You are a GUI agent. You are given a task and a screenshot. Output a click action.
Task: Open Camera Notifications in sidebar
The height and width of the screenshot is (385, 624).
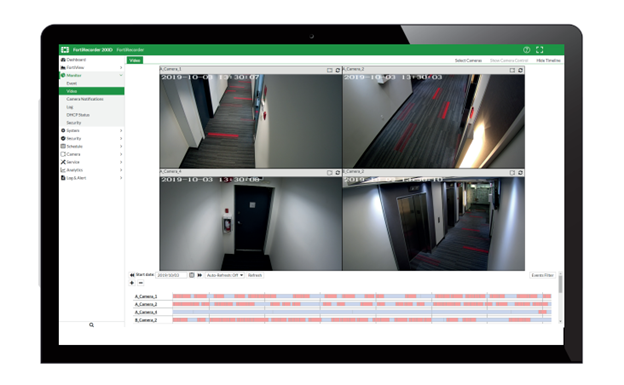click(85, 99)
